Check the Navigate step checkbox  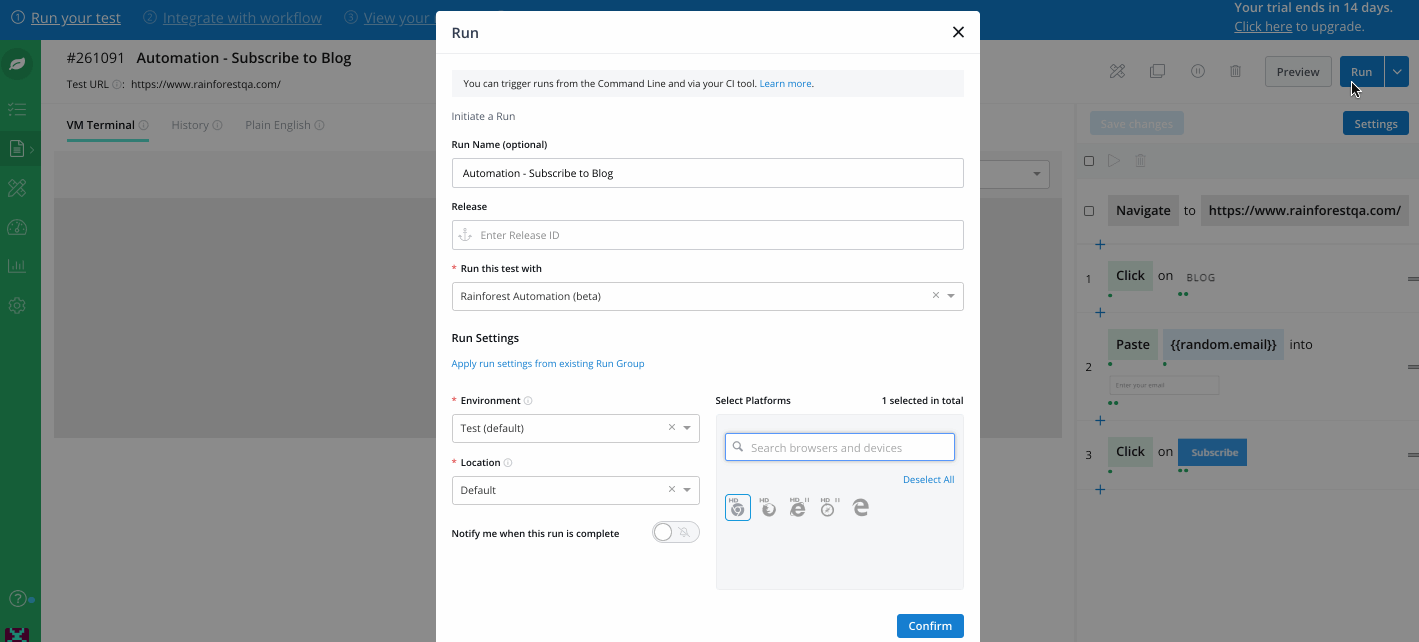click(1089, 211)
